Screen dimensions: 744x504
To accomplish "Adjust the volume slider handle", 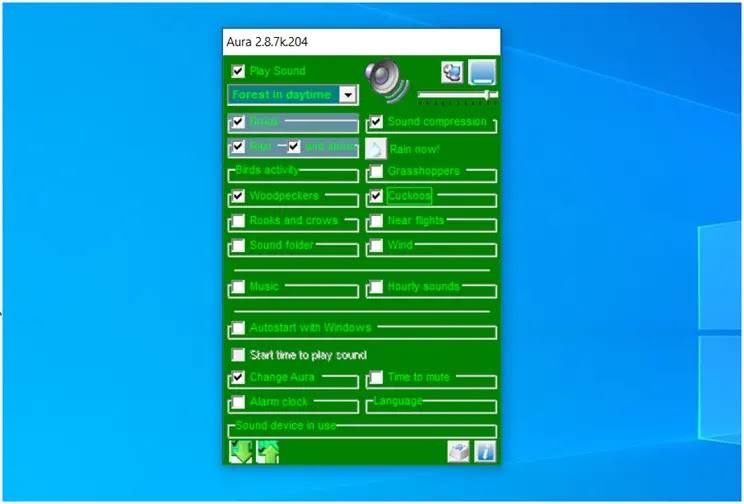I will click(487, 95).
